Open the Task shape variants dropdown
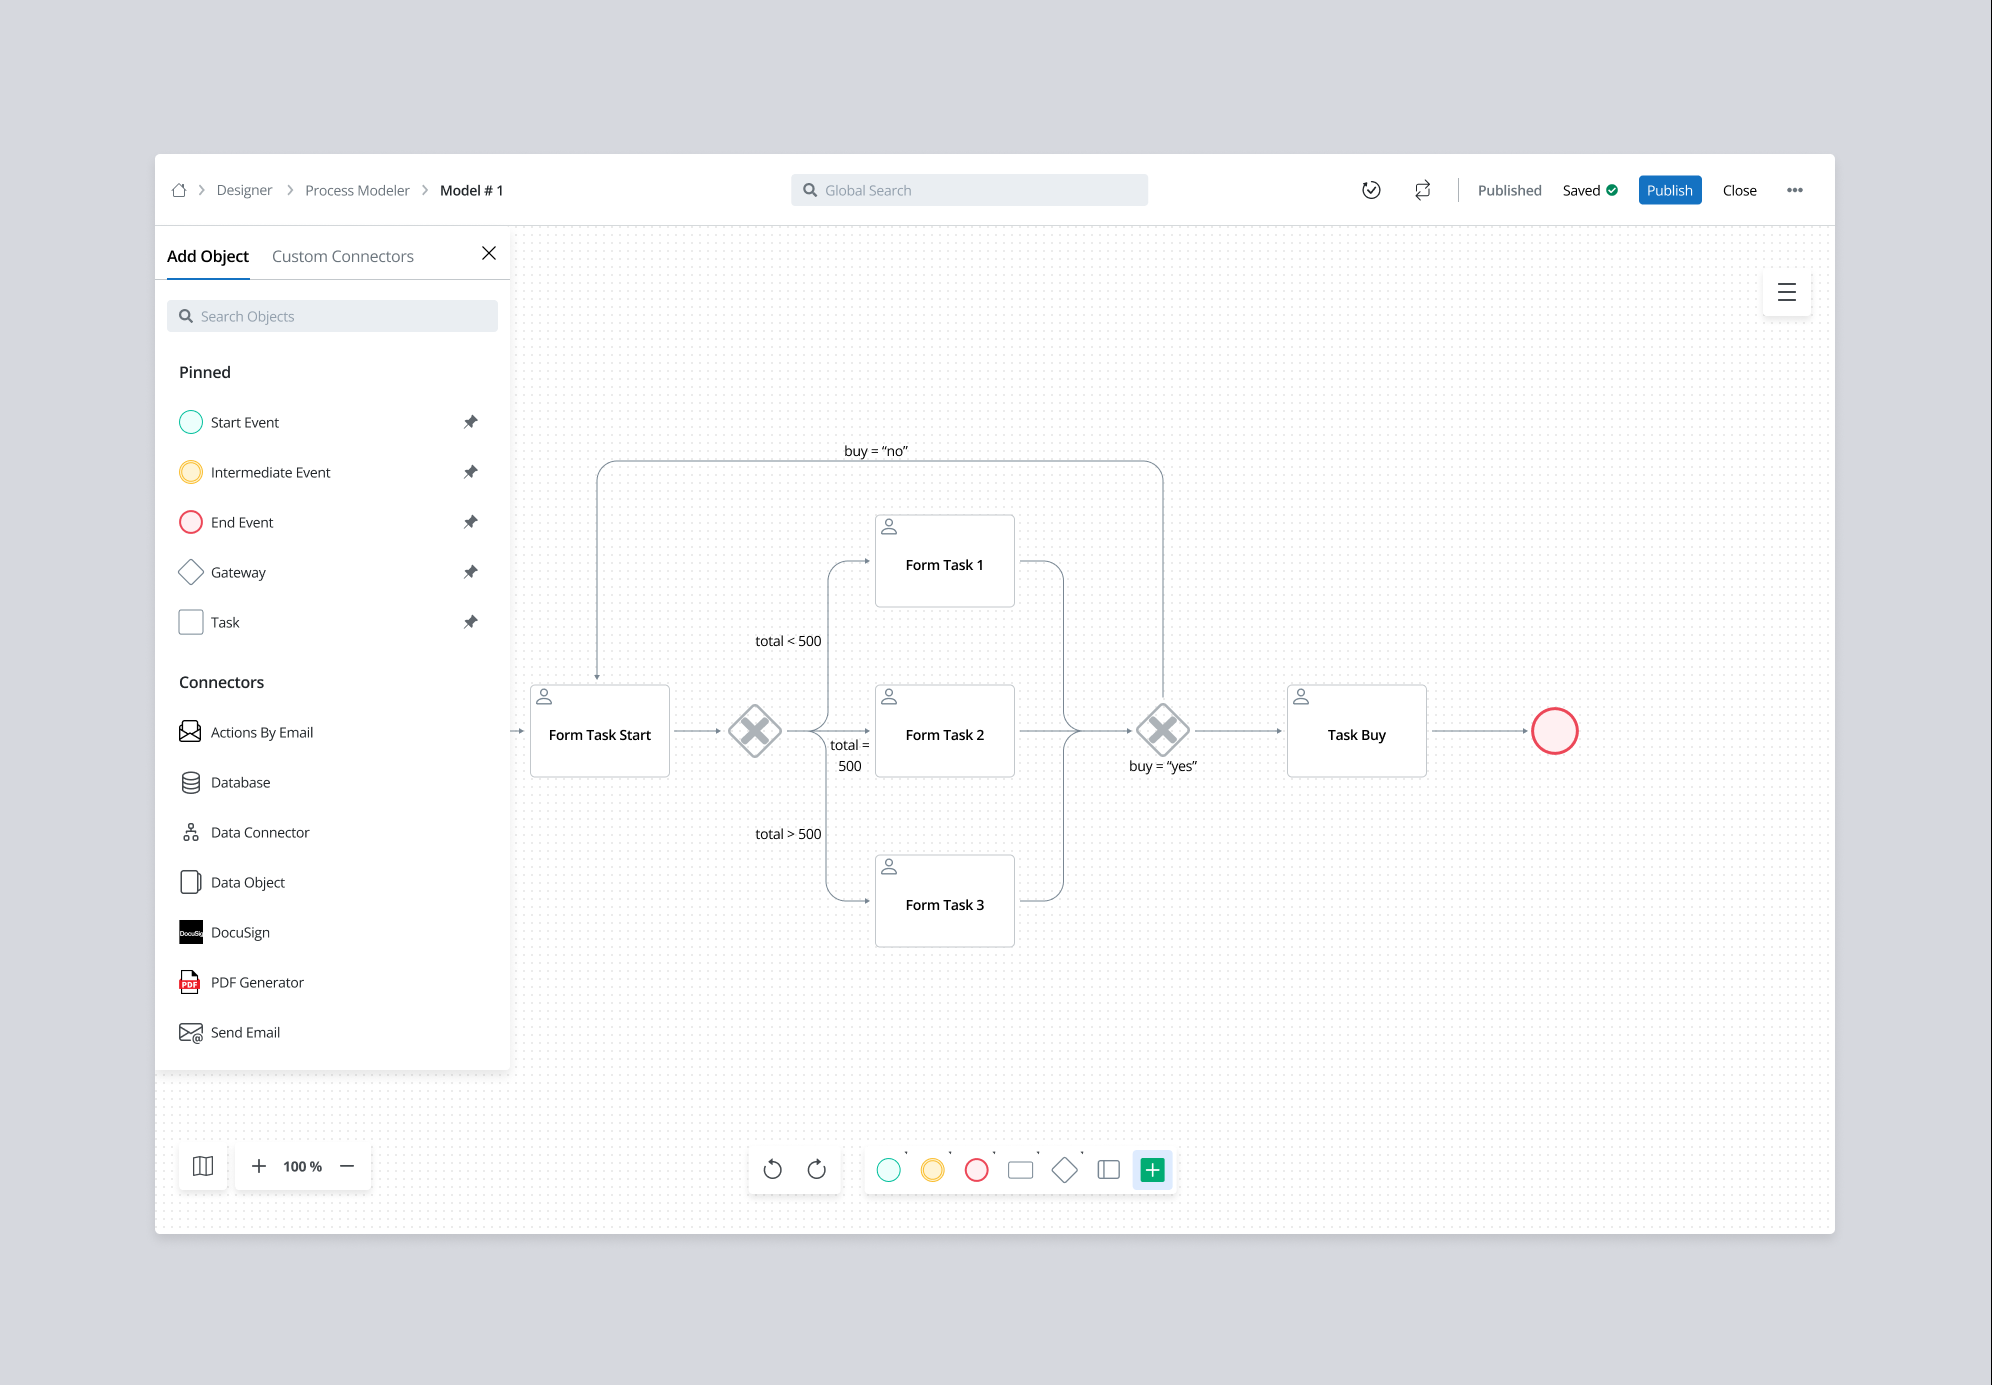Image resolution: width=1992 pixels, height=1385 pixels. tap(1037, 1152)
